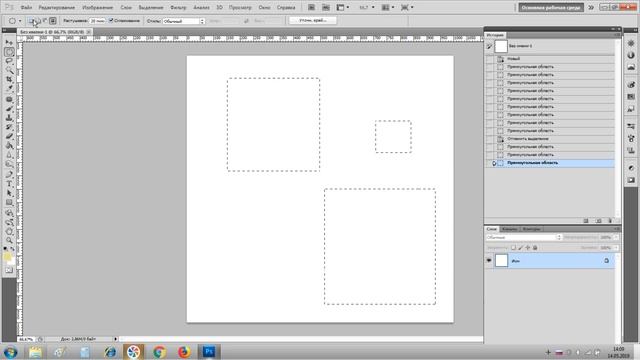The height and width of the screenshot is (360, 640).
Task: Select the Move tool
Action: [x=9, y=43]
